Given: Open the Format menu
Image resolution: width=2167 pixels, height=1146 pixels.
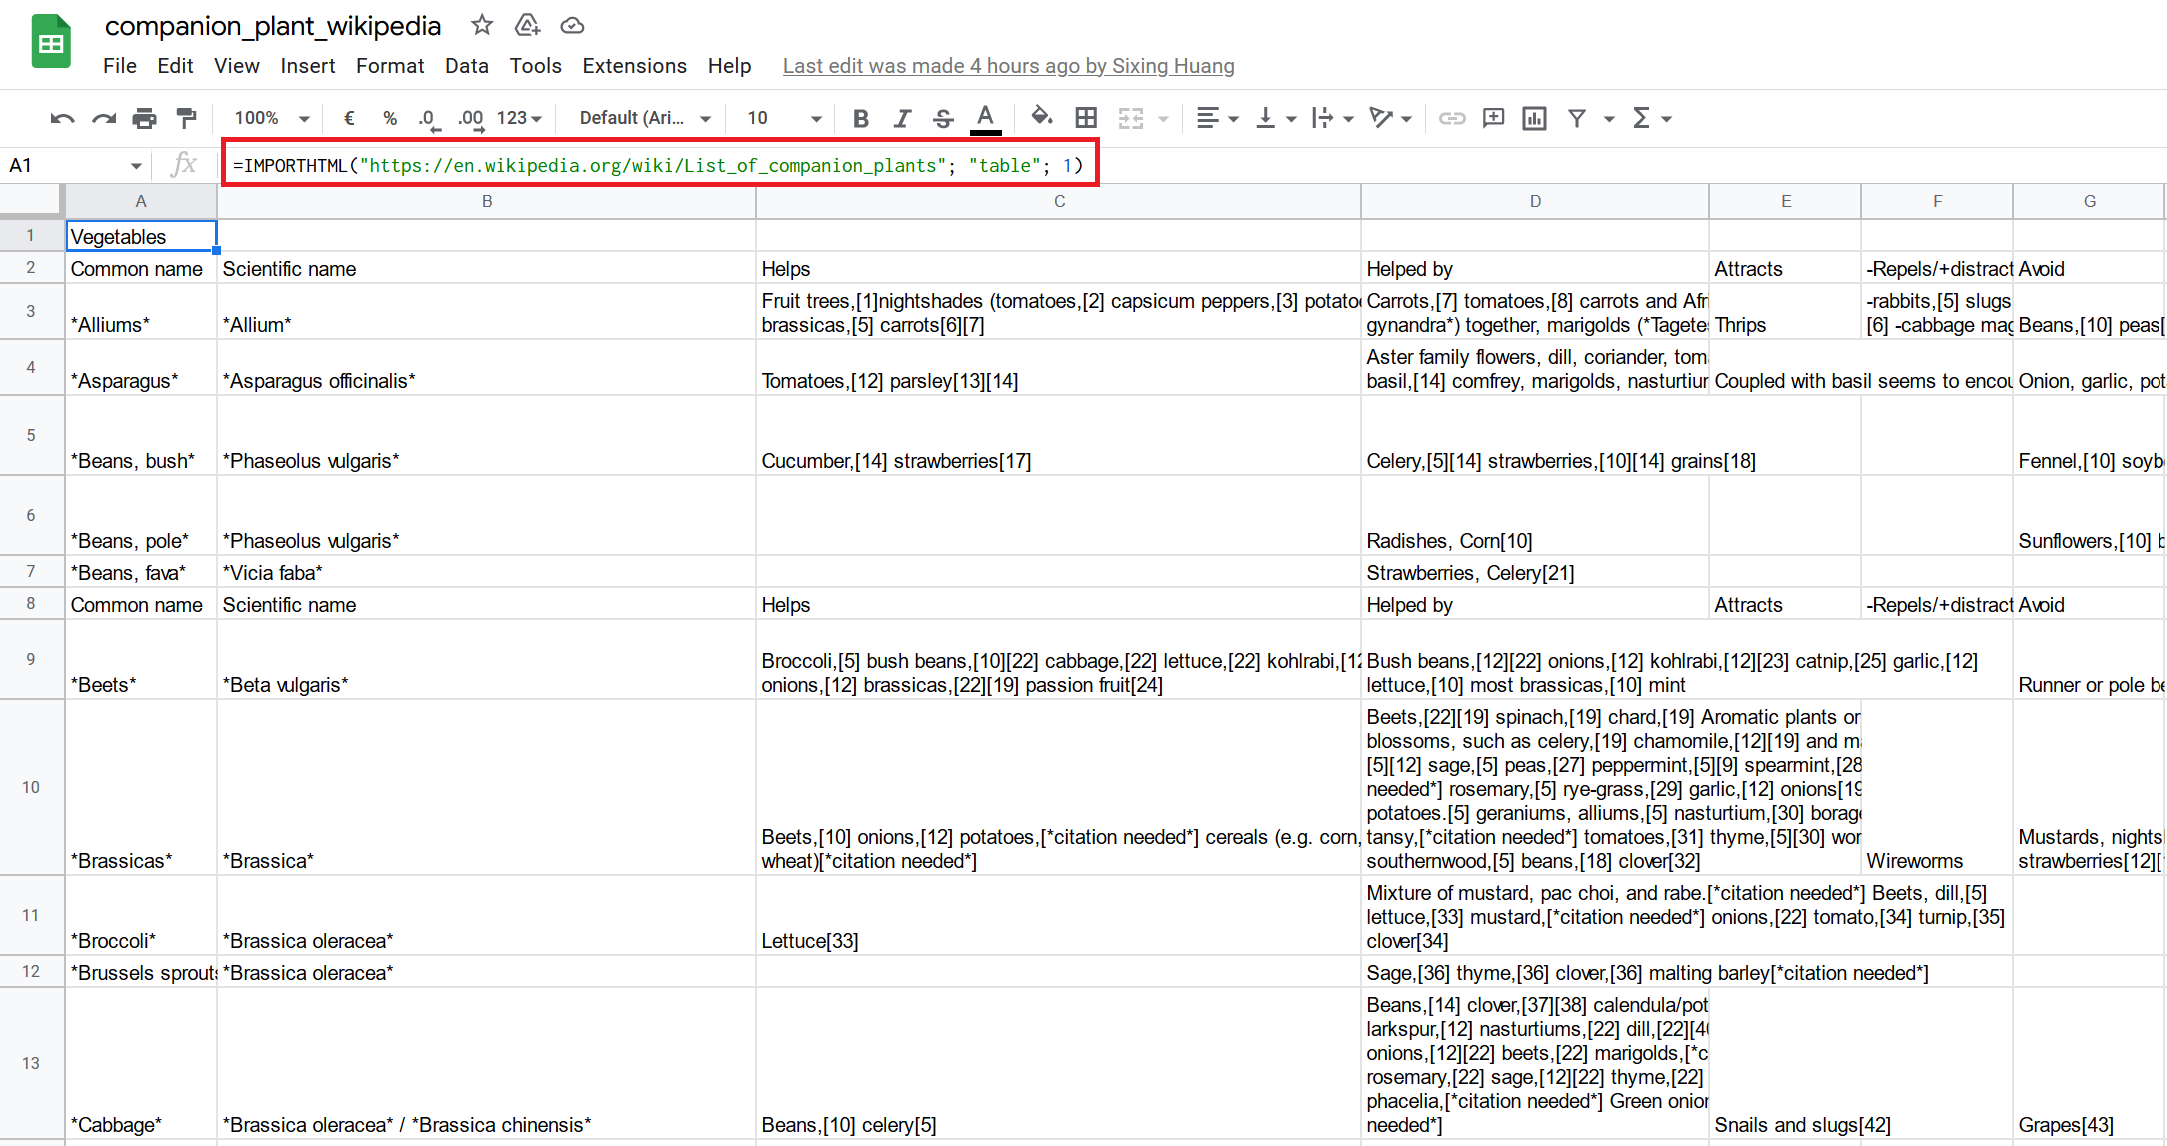Looking at the screenshot, I should pyautogui.click(x=389, y=66).
